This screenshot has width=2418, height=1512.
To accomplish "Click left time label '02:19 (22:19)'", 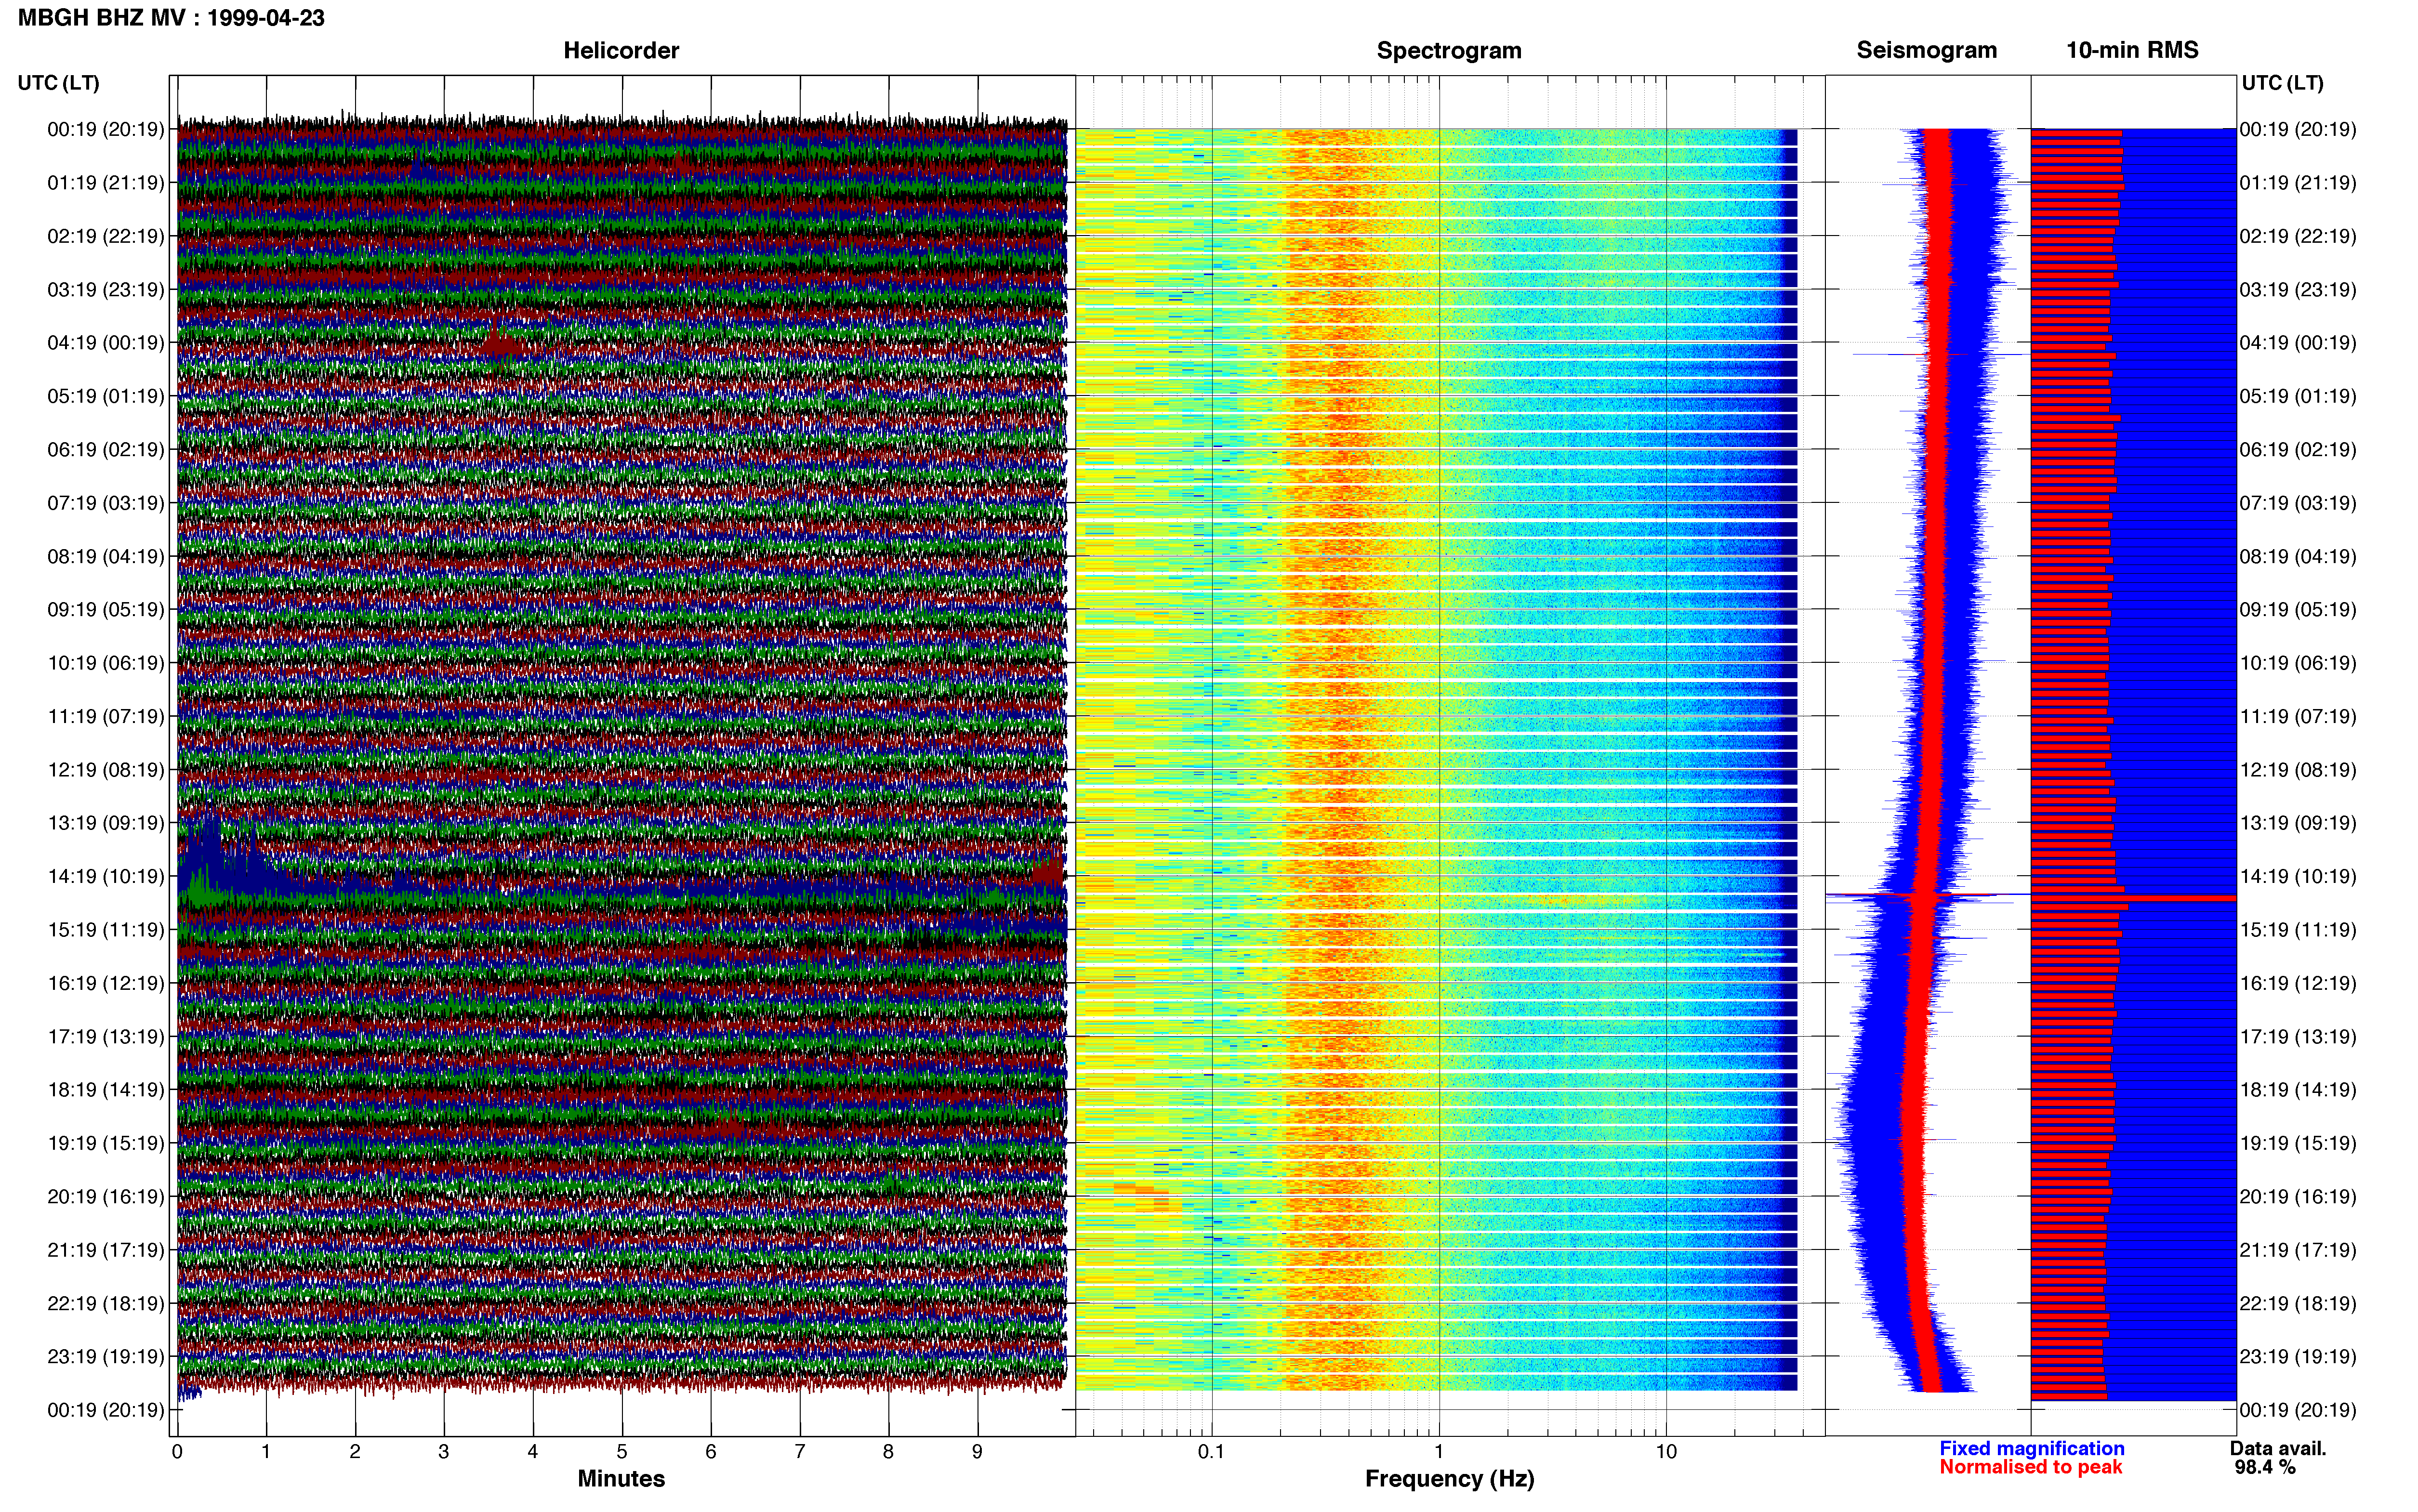I will [x=105, y=236].
